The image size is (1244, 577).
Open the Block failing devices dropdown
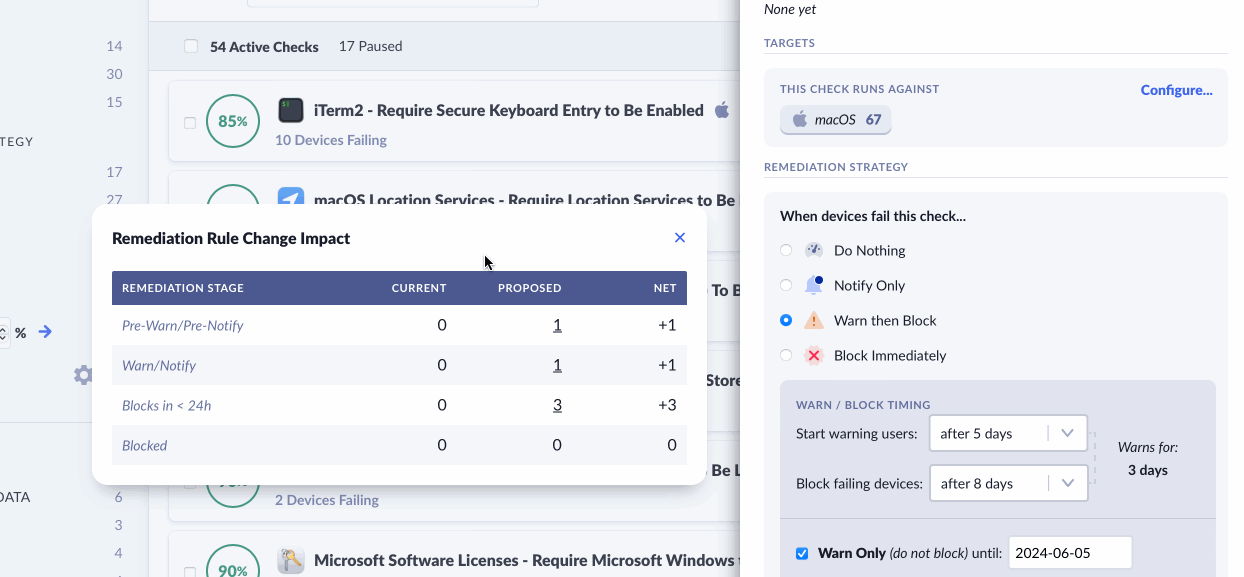pos(1007,483)
